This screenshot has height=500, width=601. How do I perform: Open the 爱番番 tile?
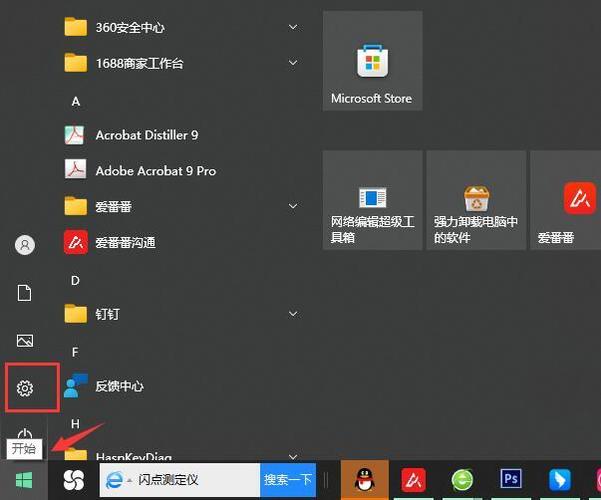[x=566, y=200]
